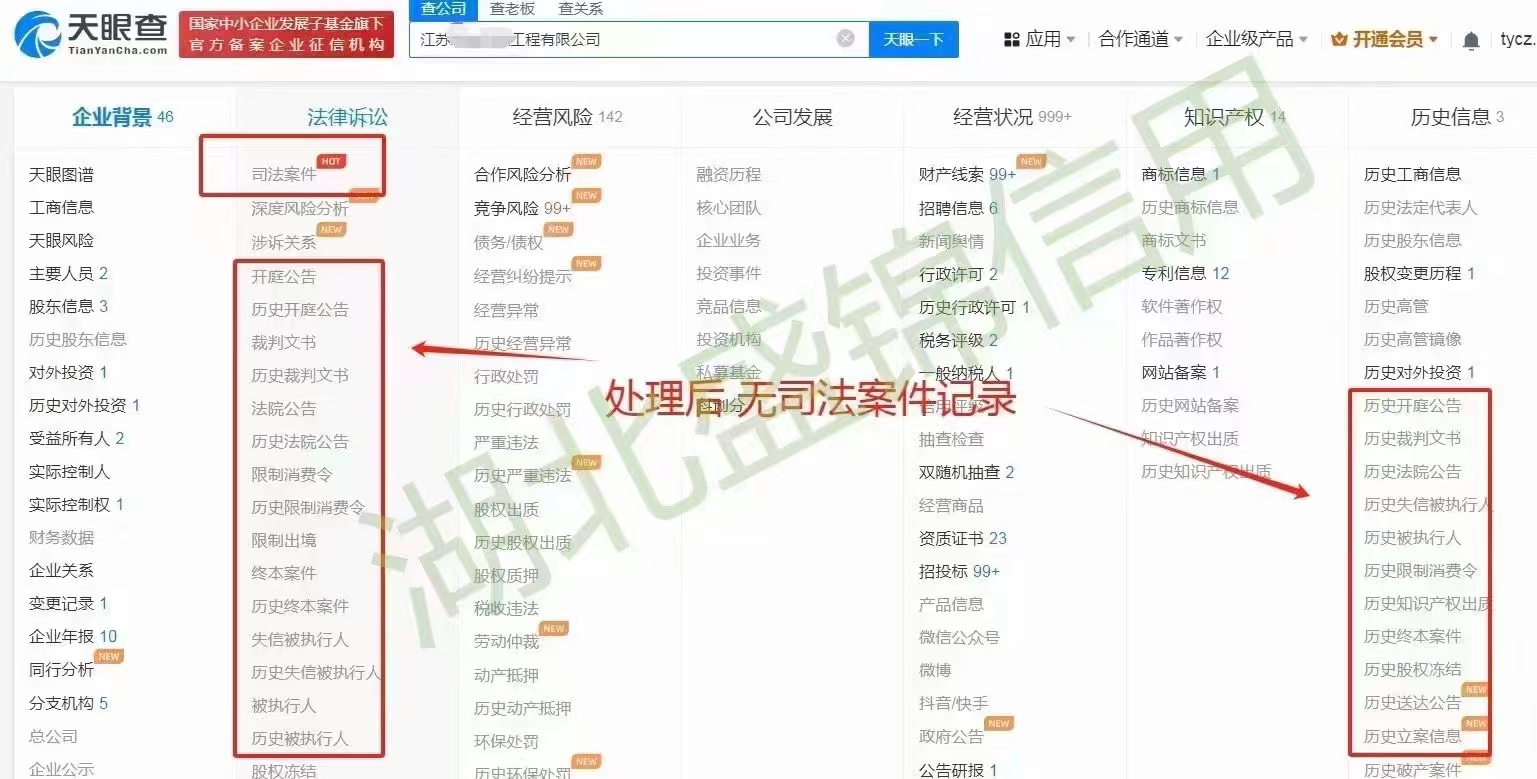
Task: Click the crown icon beside 开通会员
Action: click(1339, 40)
